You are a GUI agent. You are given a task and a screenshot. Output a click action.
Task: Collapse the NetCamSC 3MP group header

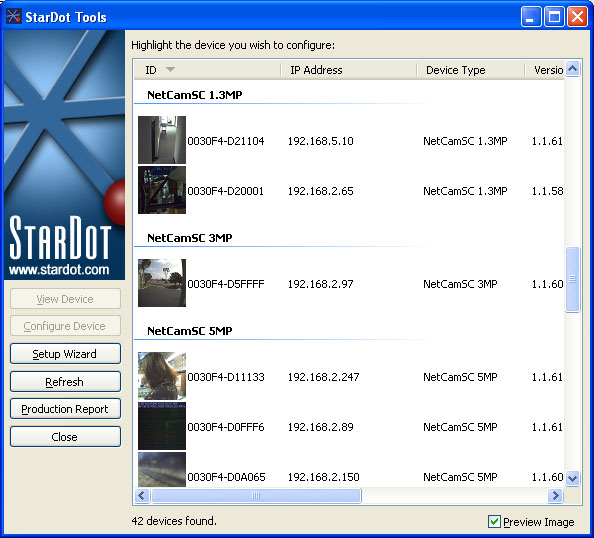tap(189, 238)
